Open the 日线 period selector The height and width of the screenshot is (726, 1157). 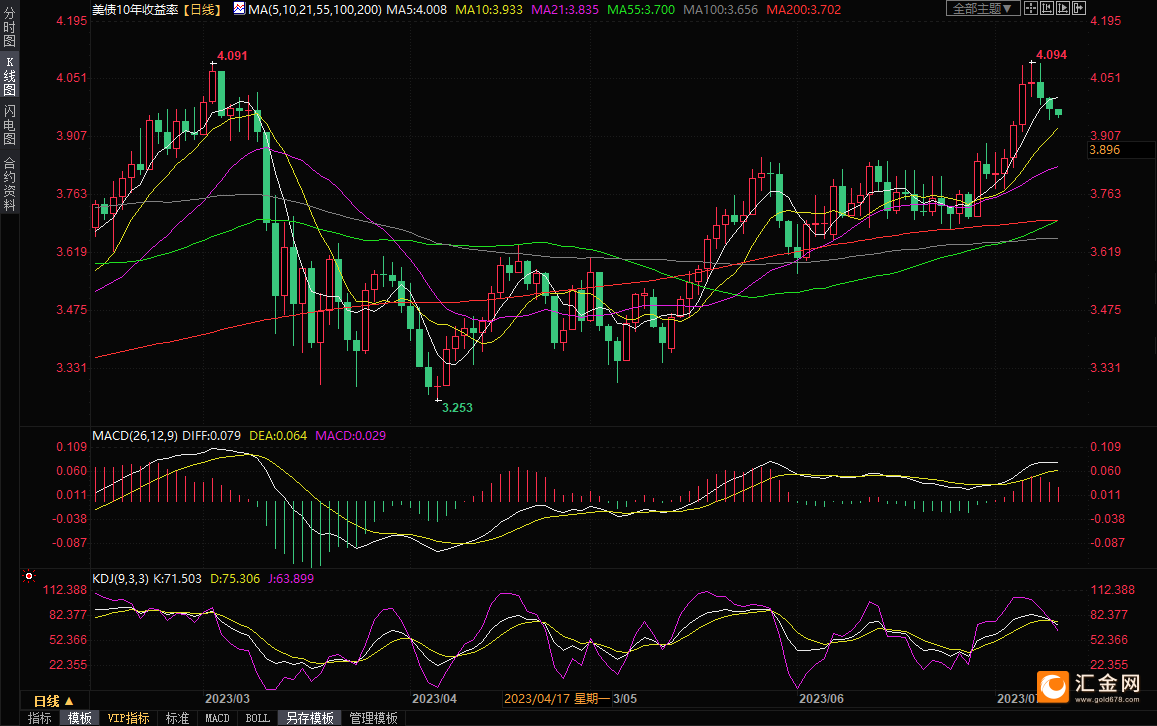coord(53,701)
